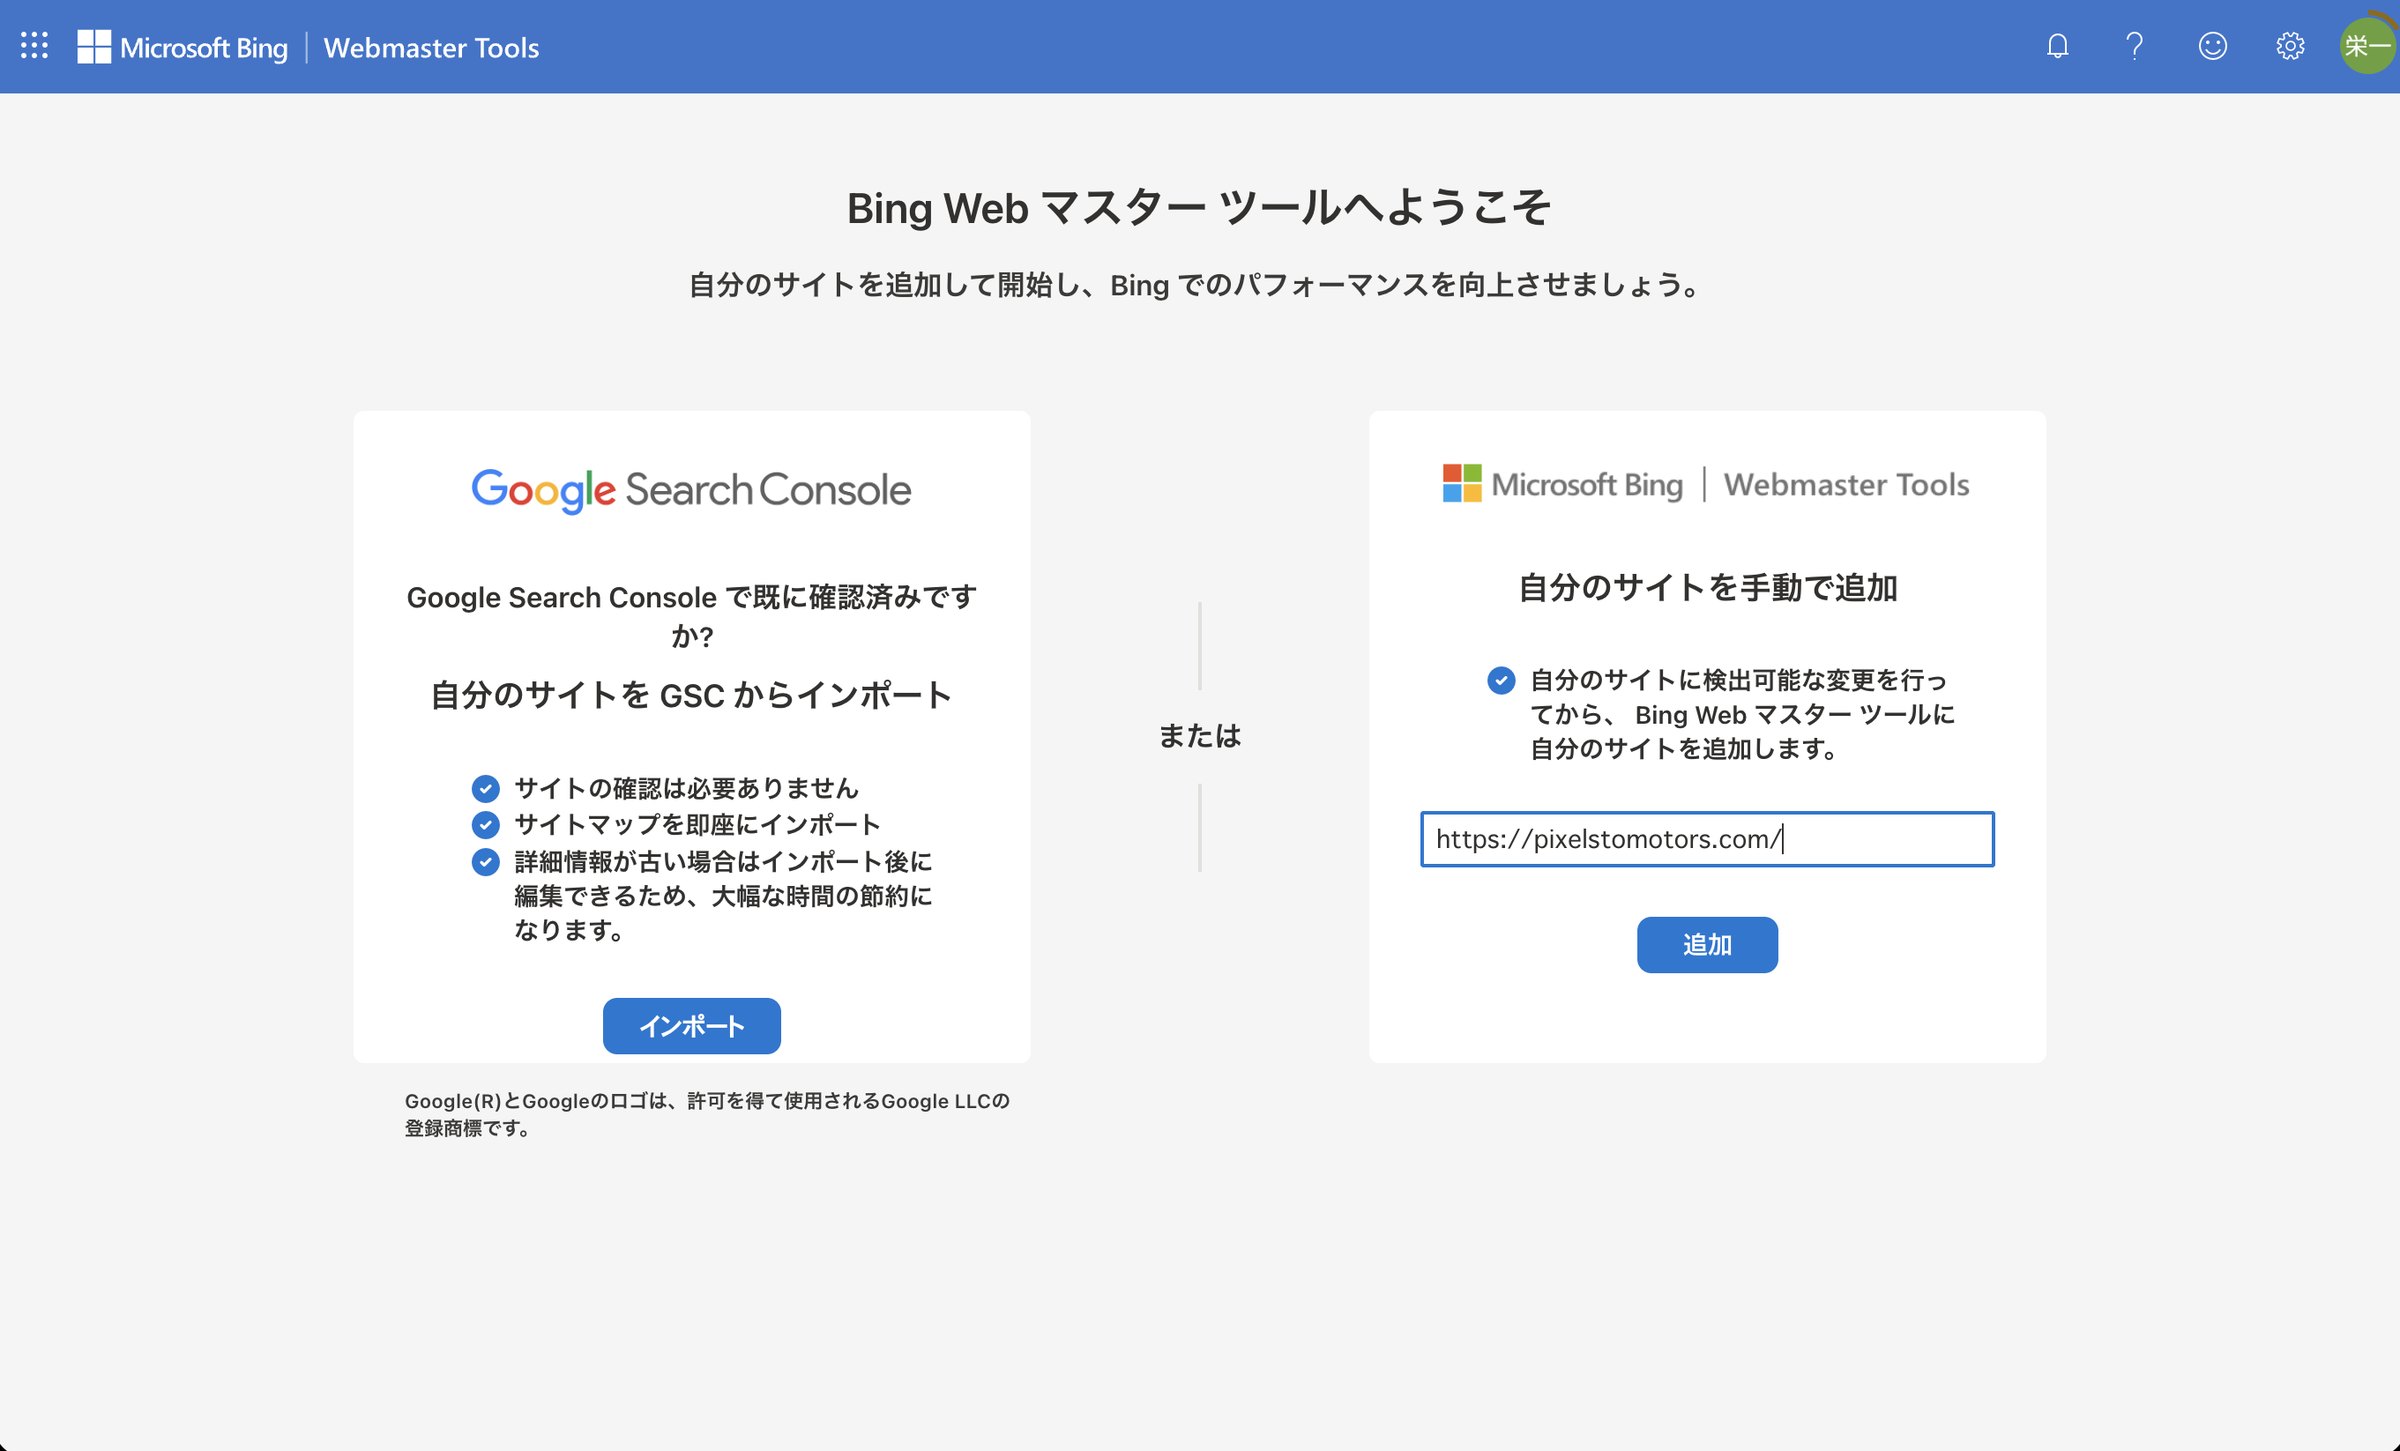Viewport: 2400px width, 1451px height.
Task: Click the Google LLC trademark notice text
Action: (x=707, y=1114)
